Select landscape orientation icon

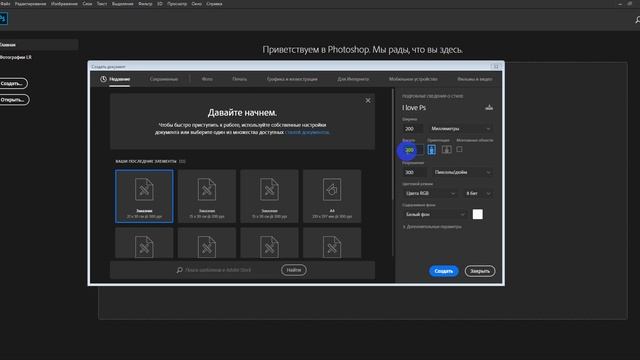[x=447, y=150]
